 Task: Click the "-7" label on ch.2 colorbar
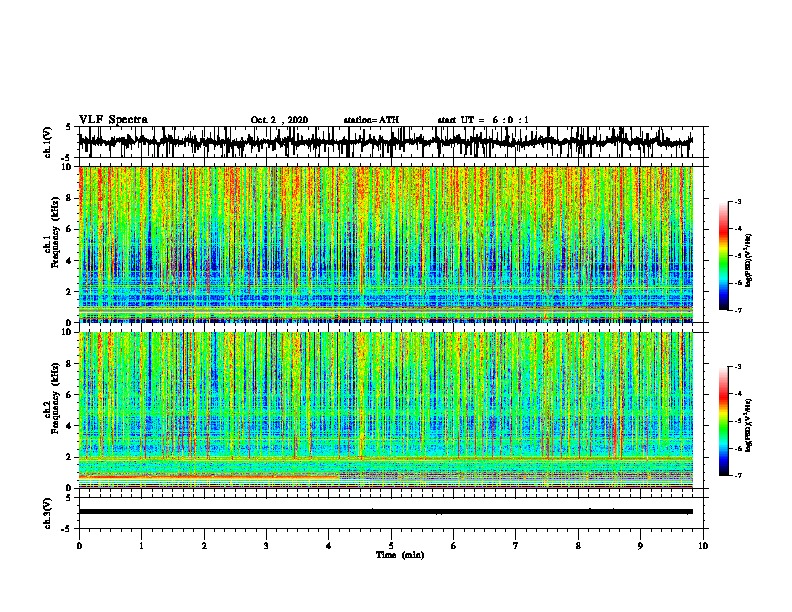coord(738,475)
